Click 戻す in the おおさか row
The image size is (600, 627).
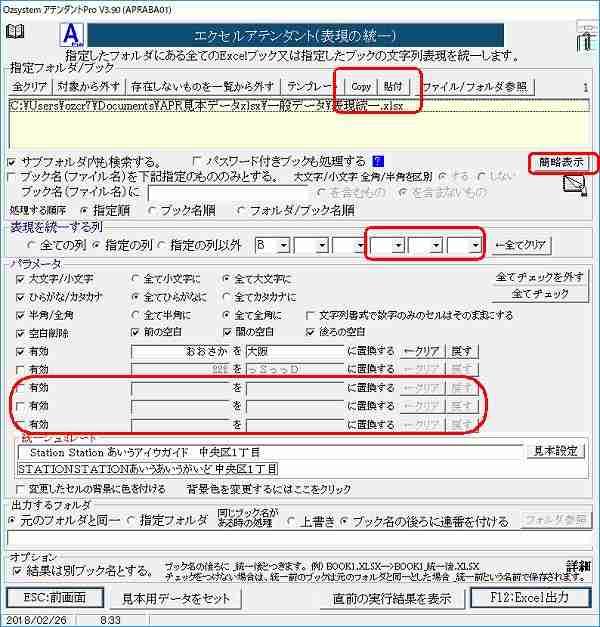[x=462, y=352]
